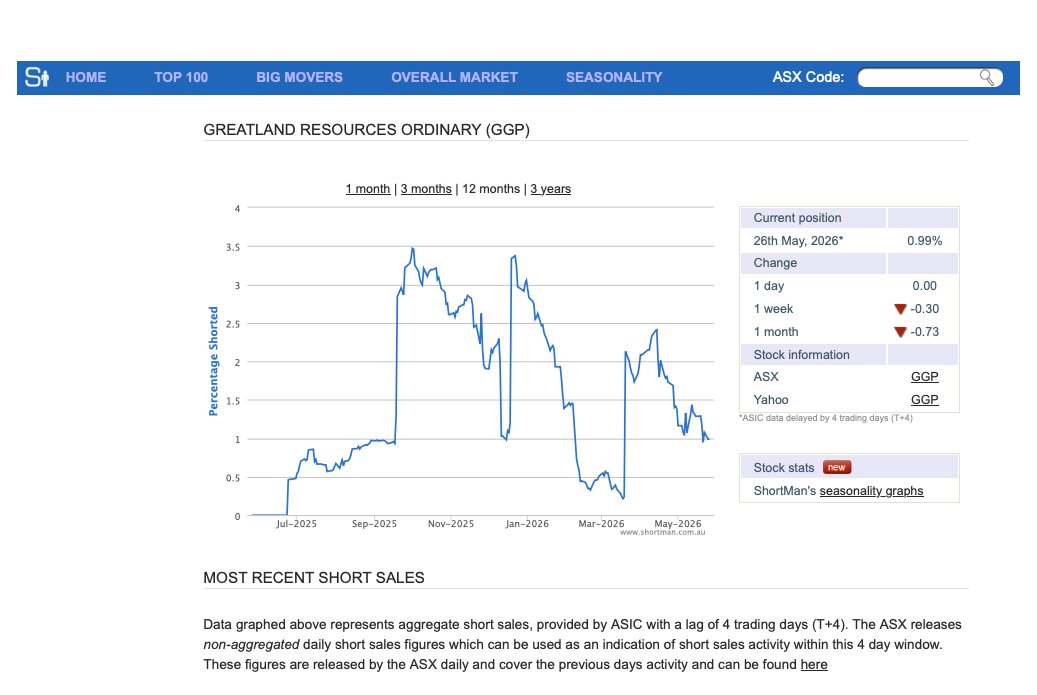
Task: Go to BIG MOVERS
Action: pos(300,77)
